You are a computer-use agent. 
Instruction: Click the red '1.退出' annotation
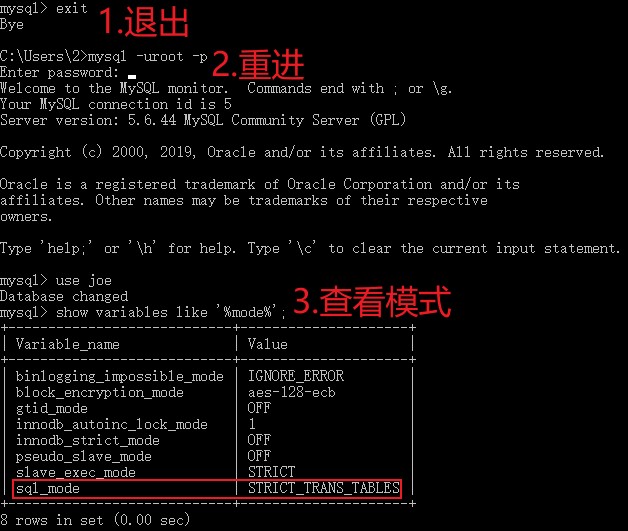pyautogui.click(x=143, y=22)
